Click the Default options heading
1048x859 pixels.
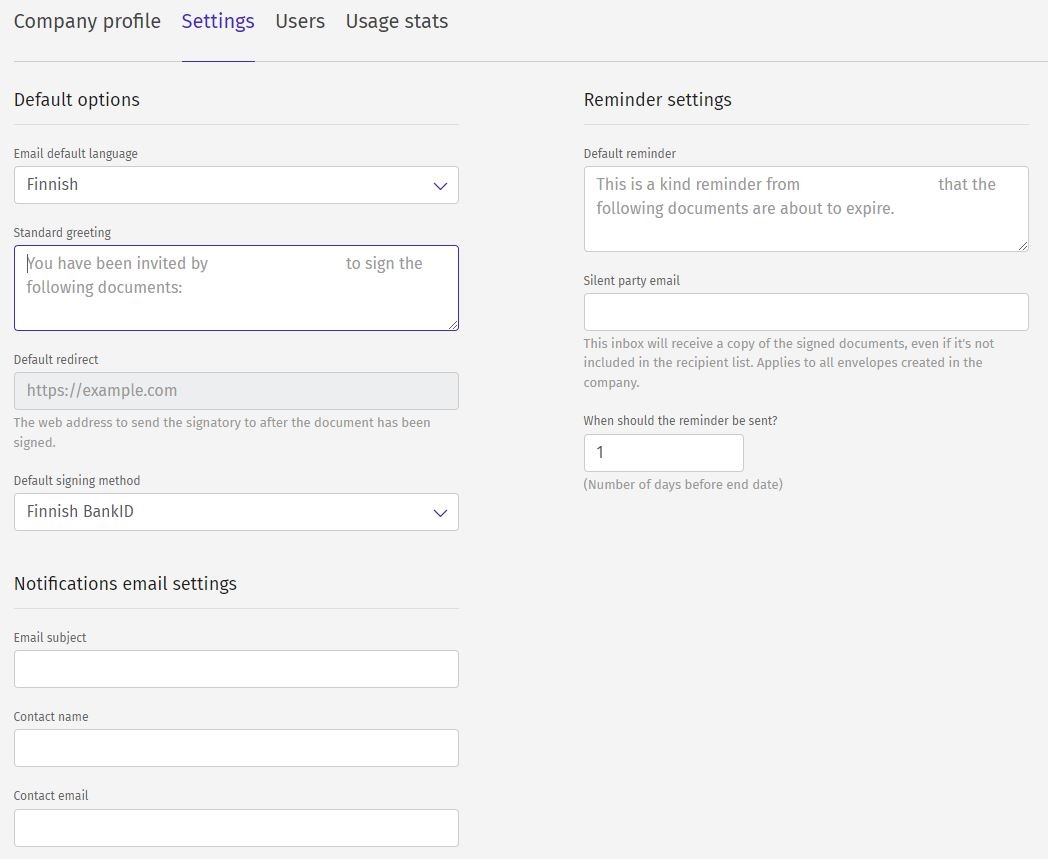coord(77,100)
